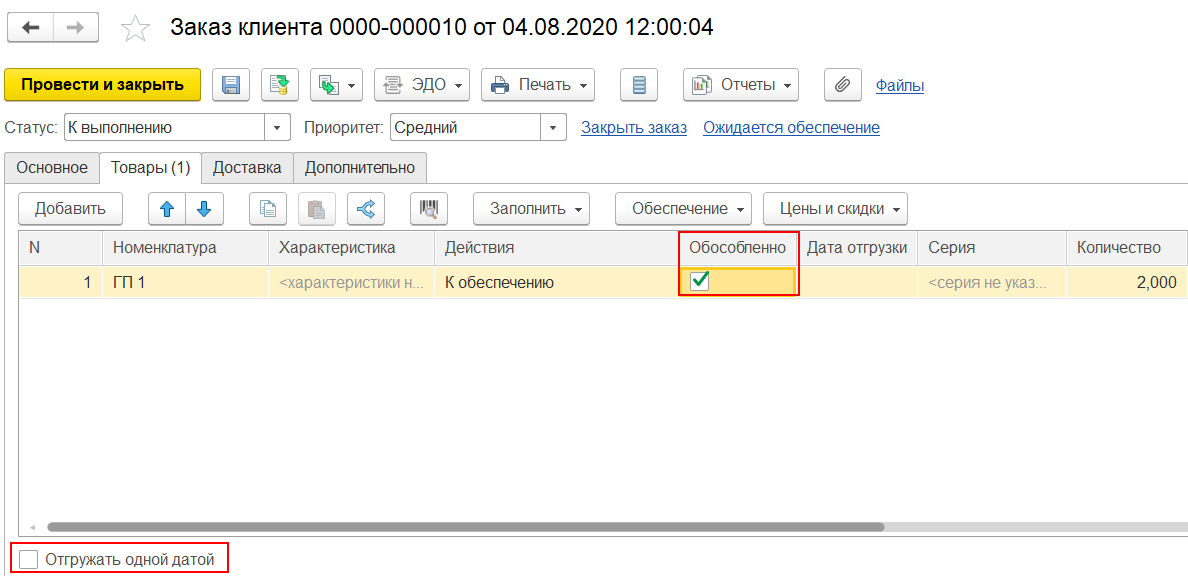Switch to the Дополнительно tab
The image size is (1188, 576).
360,168
